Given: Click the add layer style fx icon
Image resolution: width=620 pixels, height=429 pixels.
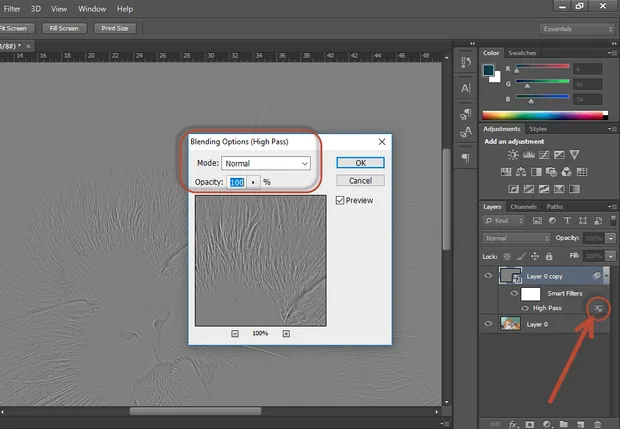Looking at the screenshot, I should [x=513, y=424].
